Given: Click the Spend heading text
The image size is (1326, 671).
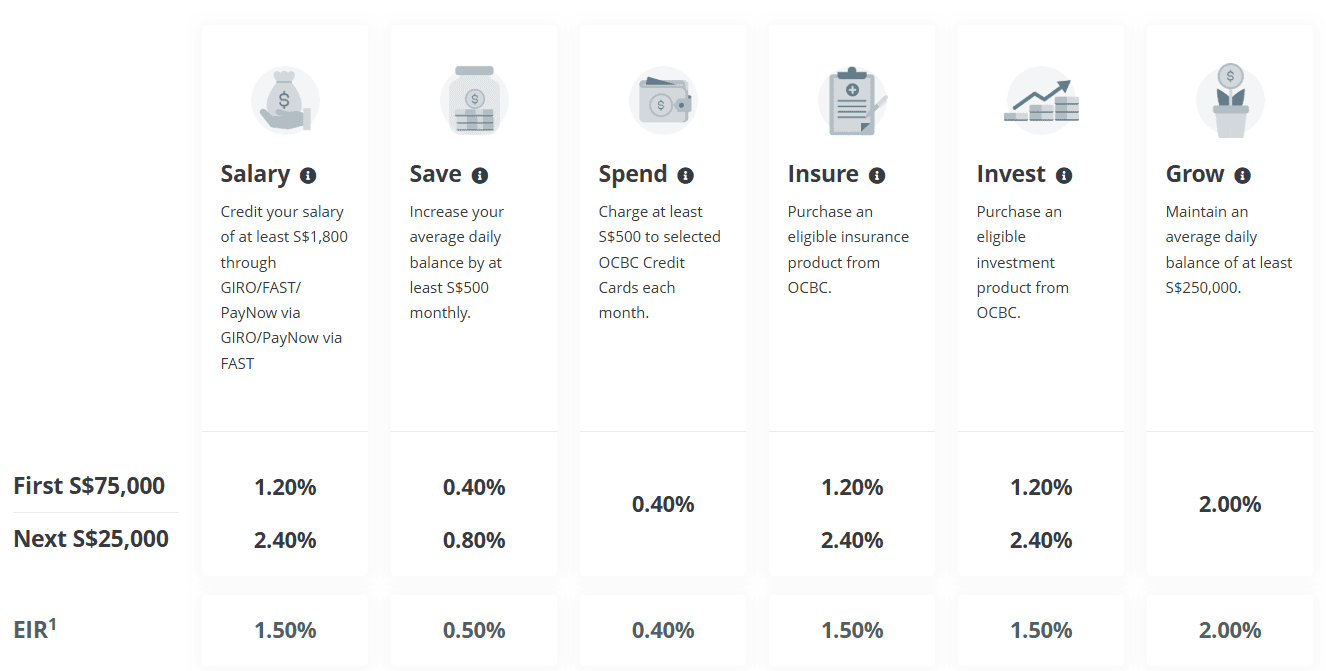Looking at the screenshot, I should [x=633, y=174].
